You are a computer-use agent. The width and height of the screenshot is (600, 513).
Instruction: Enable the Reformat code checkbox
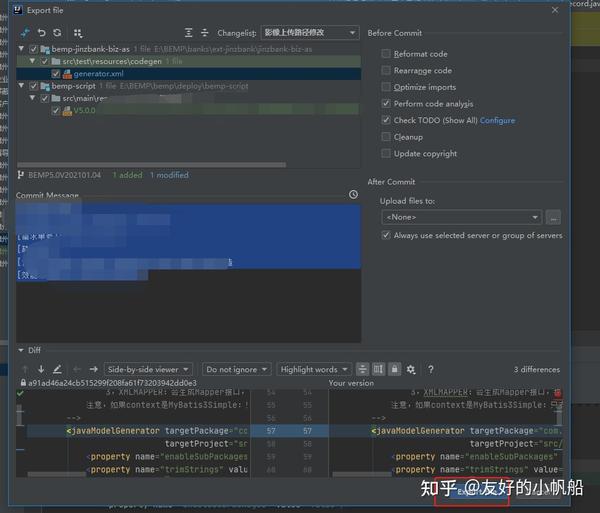tap(386, 54)
